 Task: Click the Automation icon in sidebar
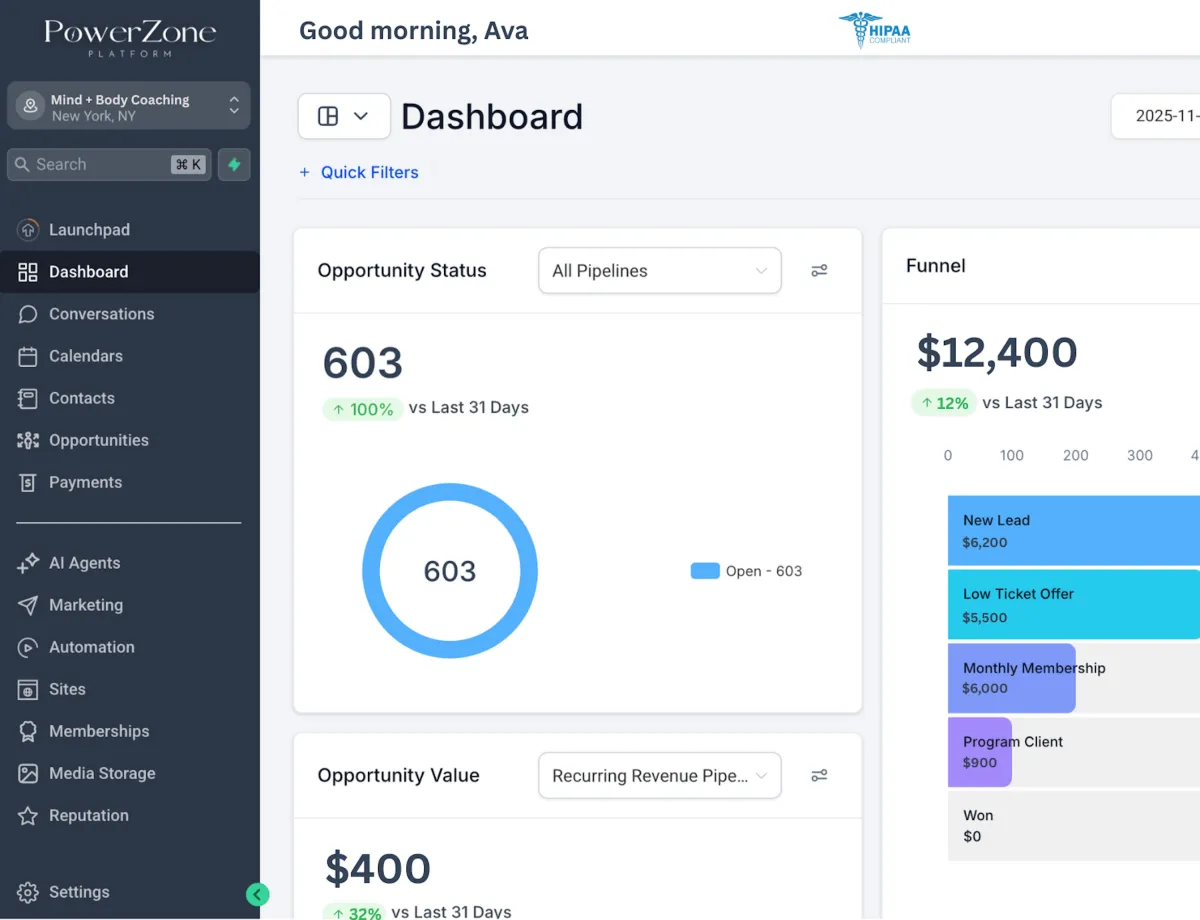pyautogui.click(x=28, y=647)
